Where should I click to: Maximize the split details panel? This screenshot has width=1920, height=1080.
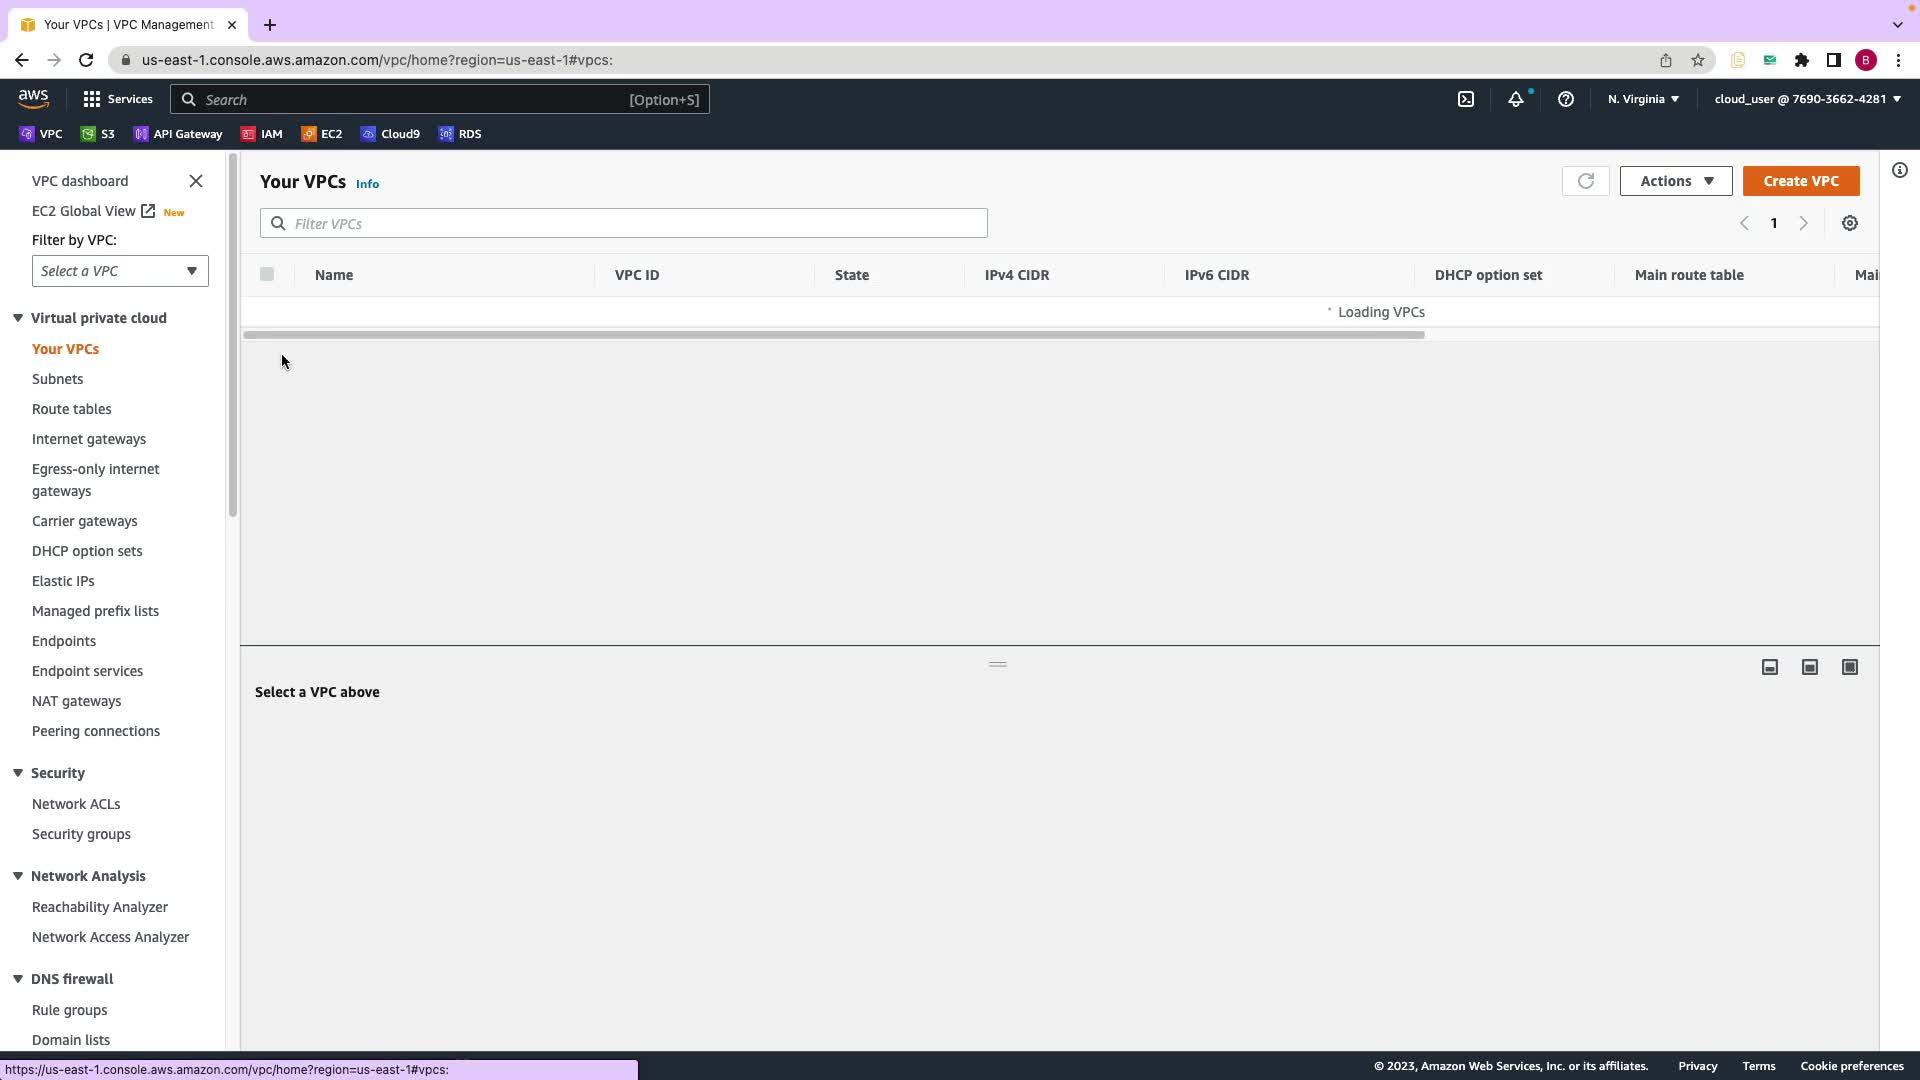(x=1849, y=667)
